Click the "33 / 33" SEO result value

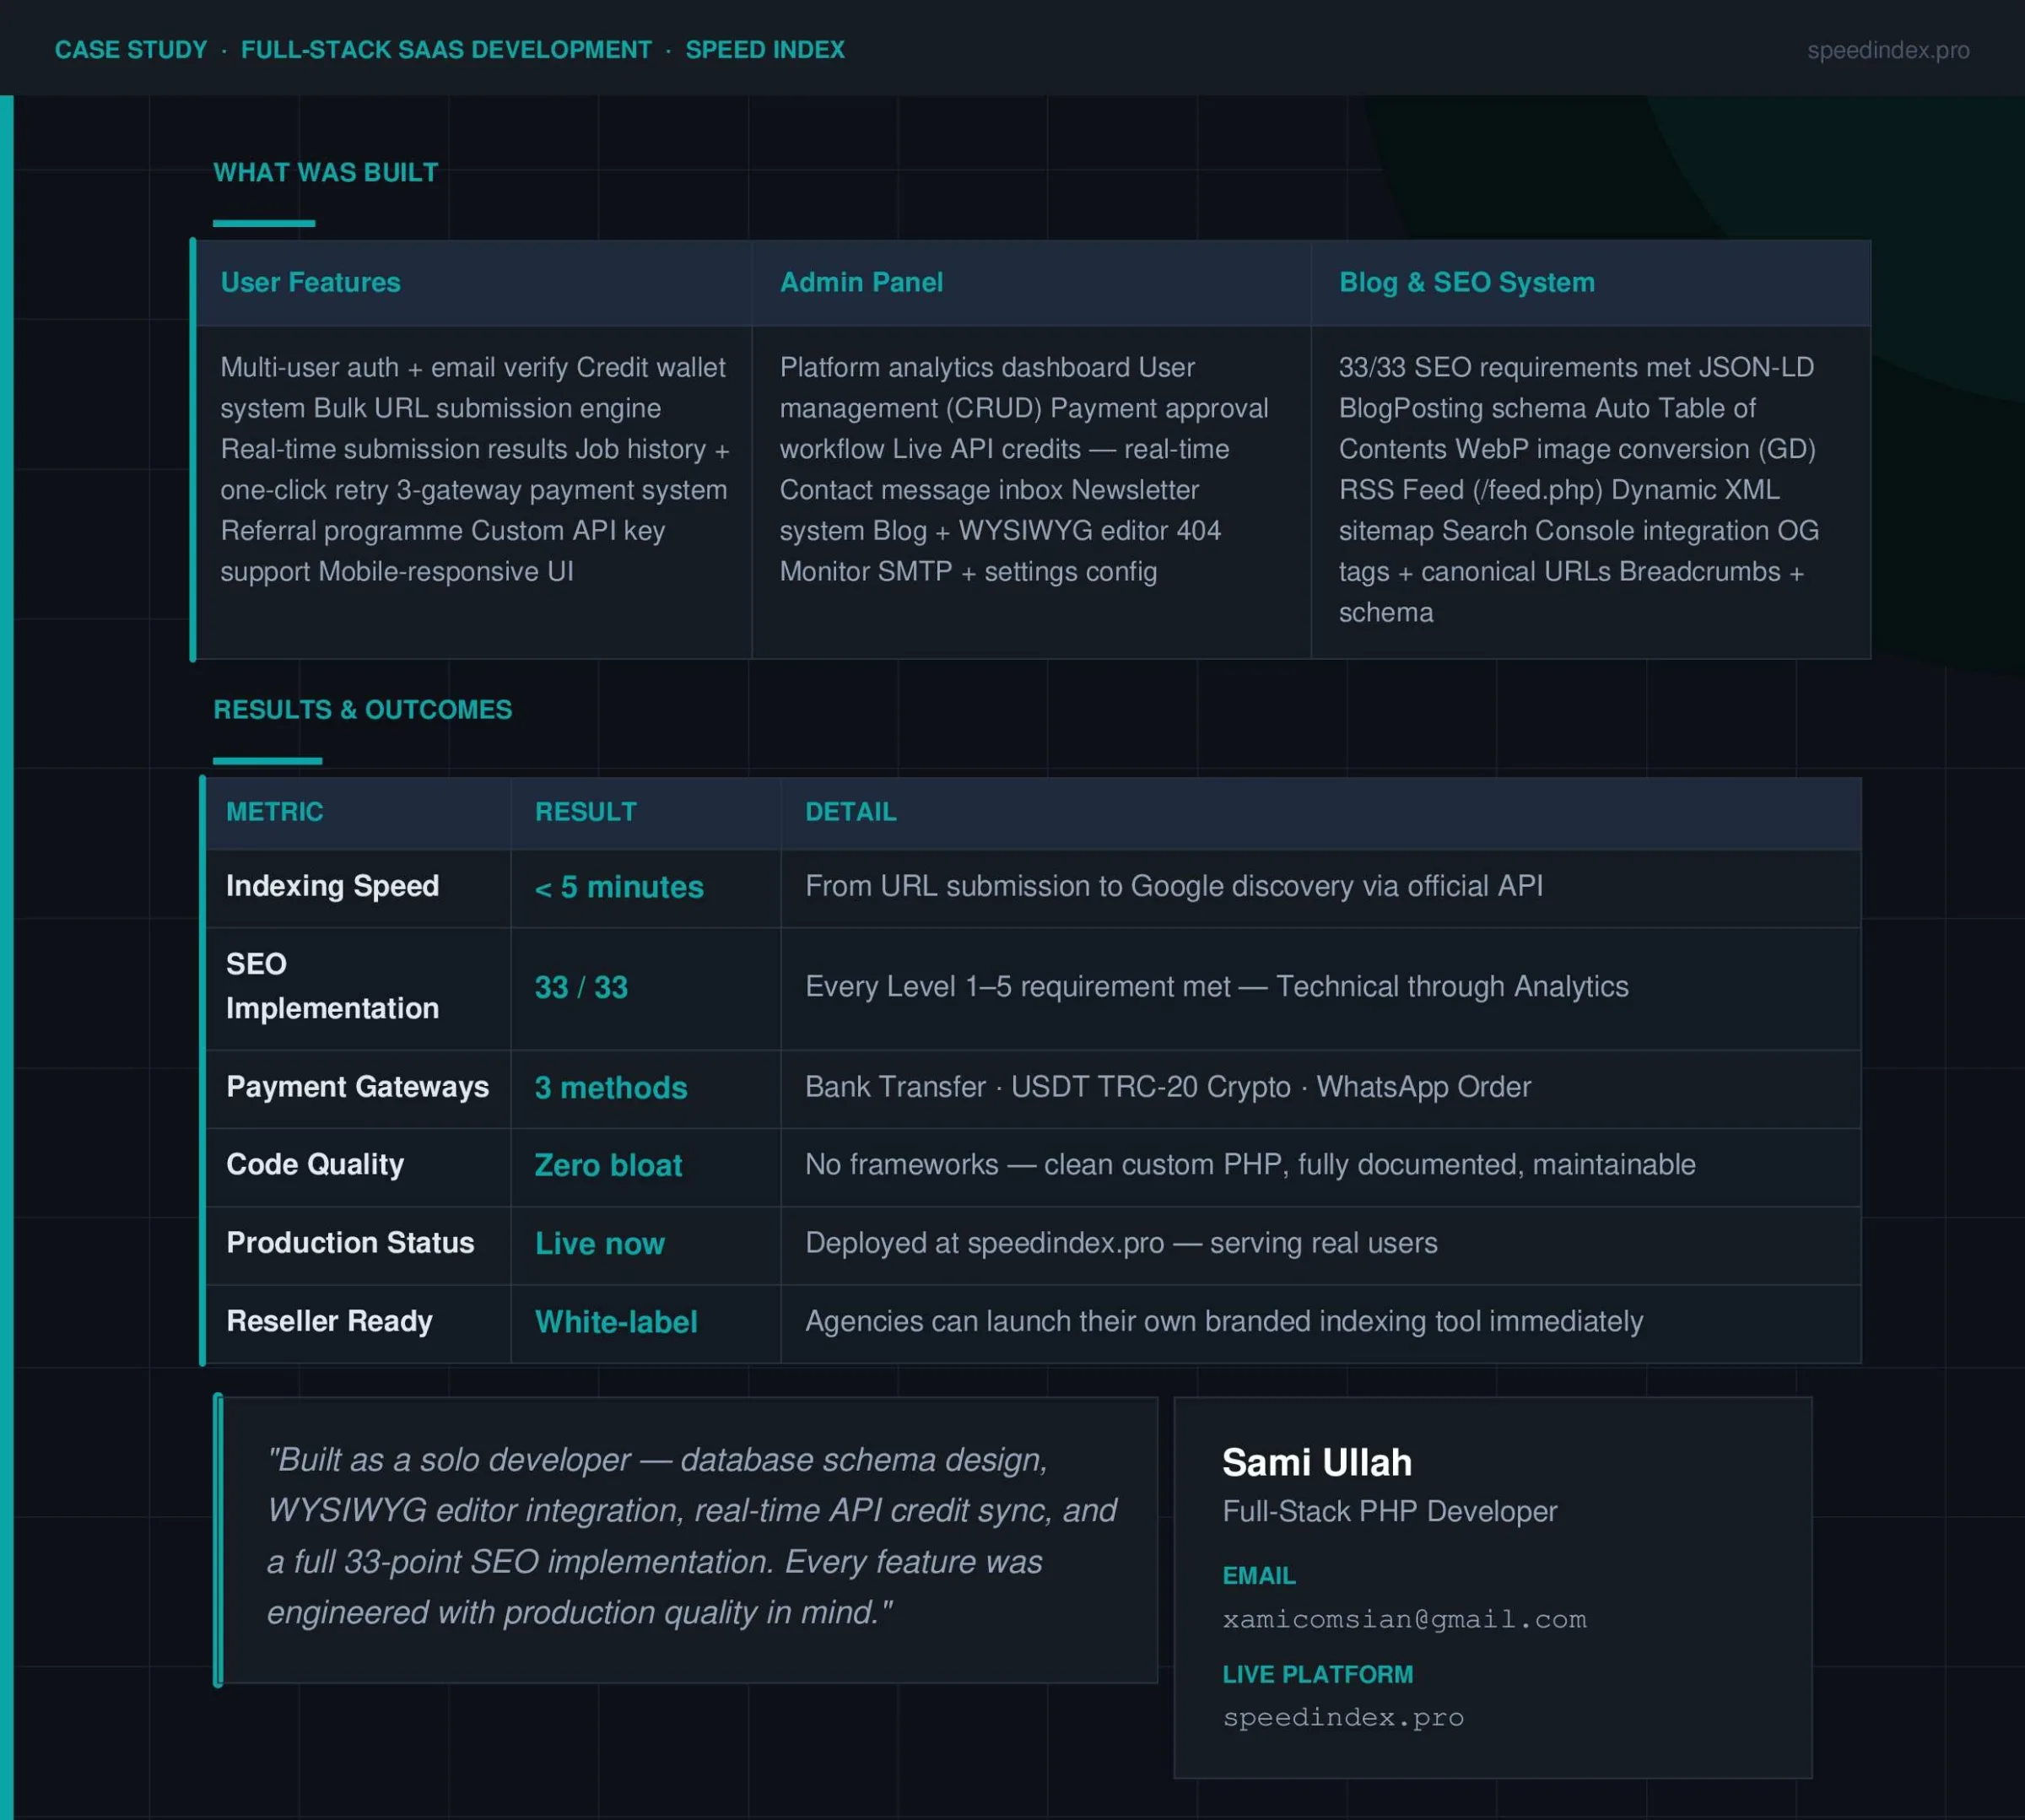580,988
